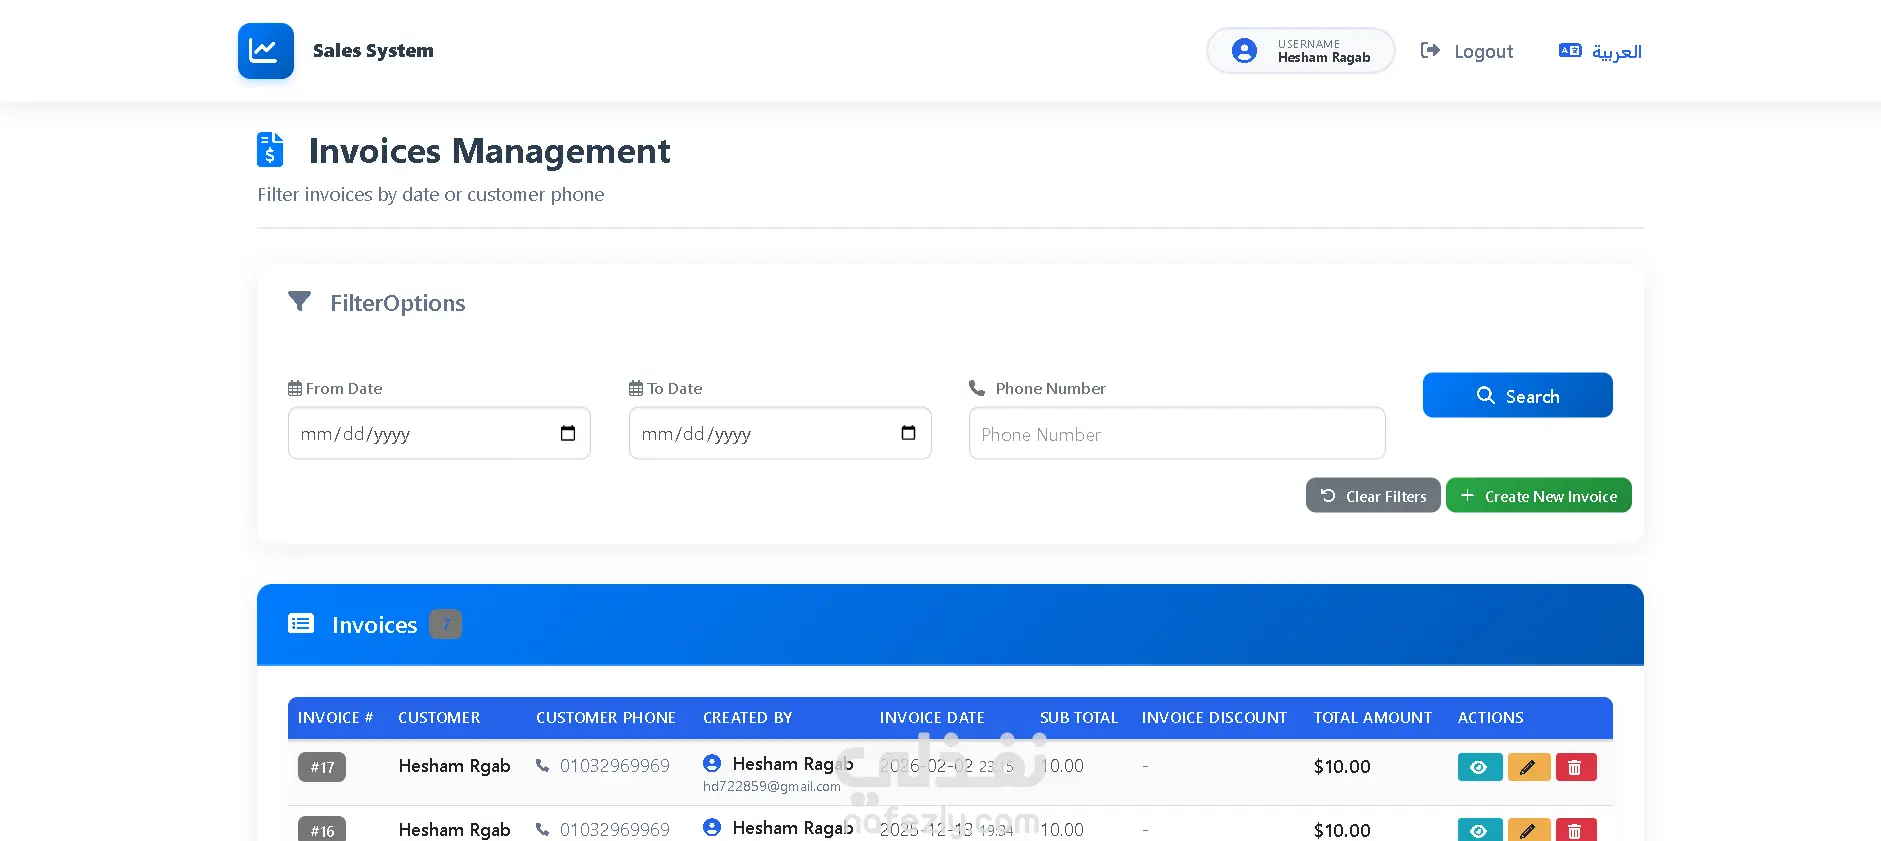
Task: Click the #17 invoice number badge
Action: click(x=322, y=767)
